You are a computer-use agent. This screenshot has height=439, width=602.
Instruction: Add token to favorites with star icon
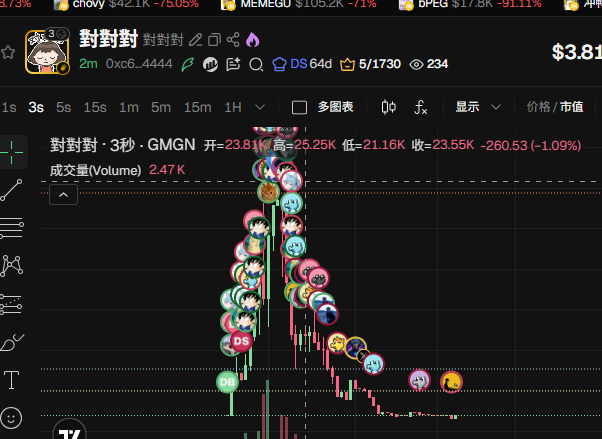(x=7, y=52)
